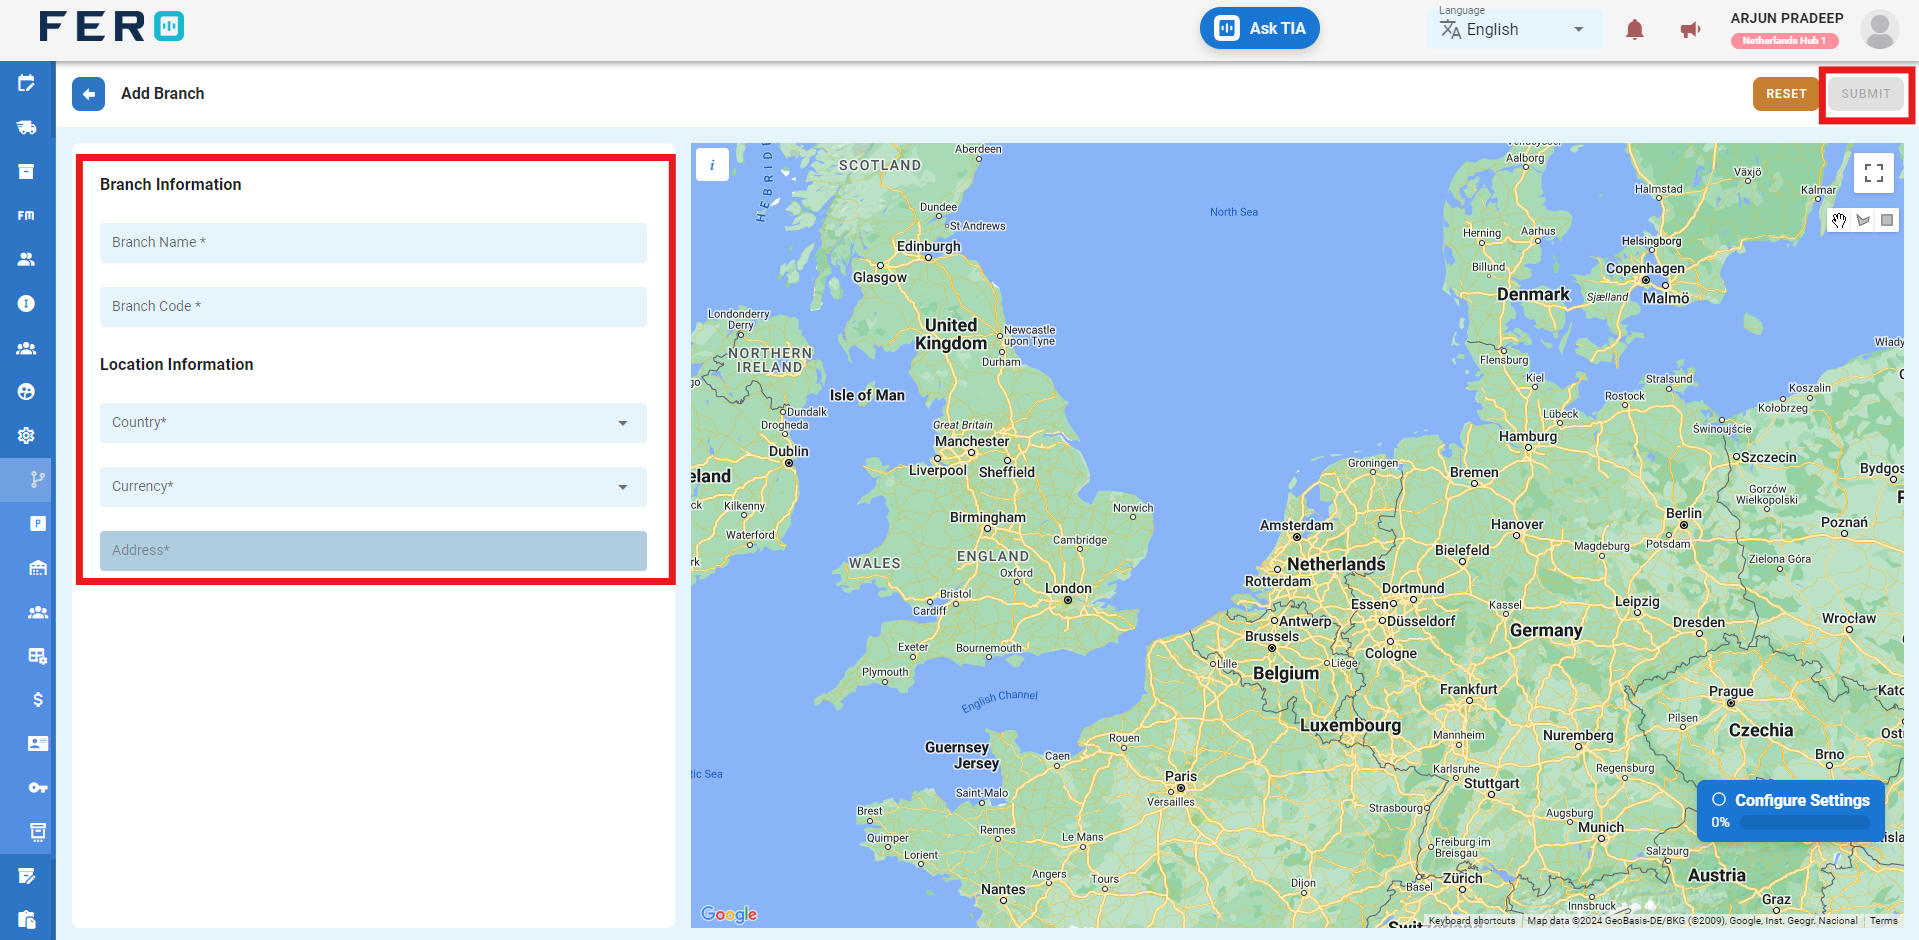Viewport: 1919px width, 940px height.
Task: Open the ID card sidebar icon
Action: coord(38,743)
